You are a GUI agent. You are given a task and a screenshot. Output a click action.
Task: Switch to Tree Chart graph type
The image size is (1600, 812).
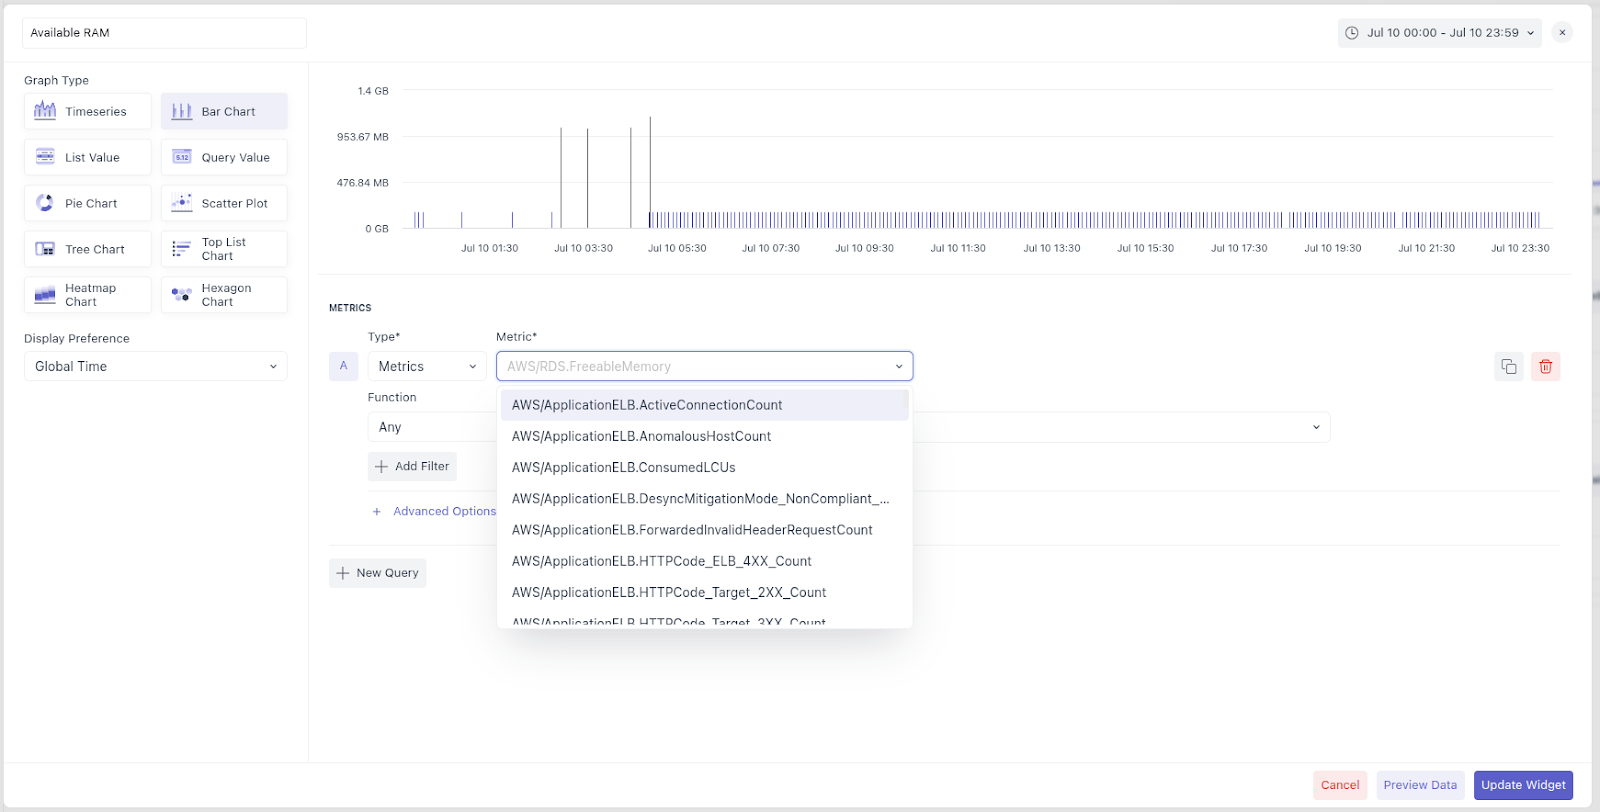[88, 249]
